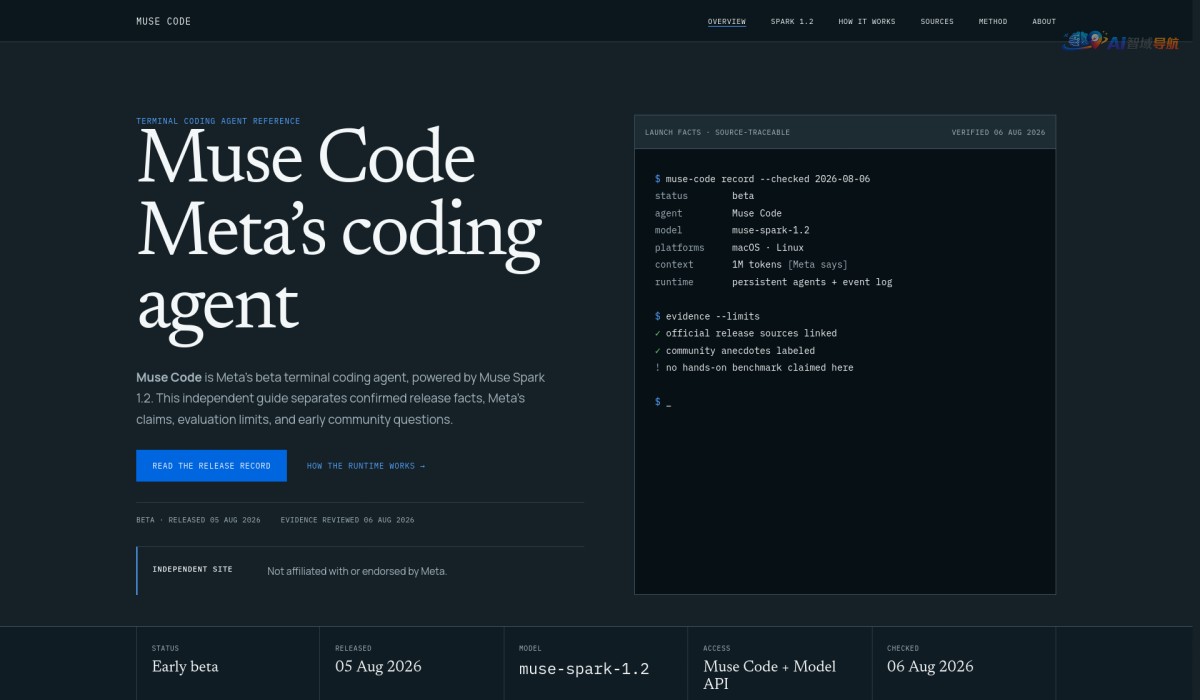
Task: Click 'no hands-on benchmark claimed here' line
Action: 754,368
